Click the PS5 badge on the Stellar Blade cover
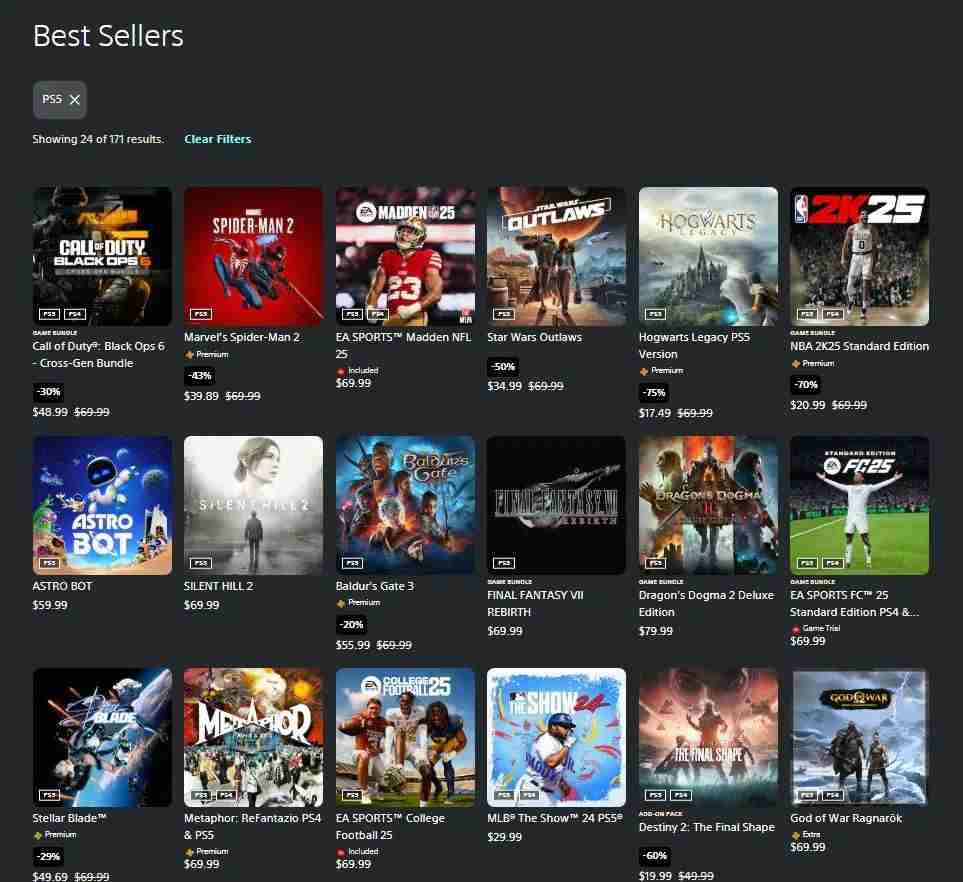This screenshot has height=882, width=963. (x=49, y=795)
